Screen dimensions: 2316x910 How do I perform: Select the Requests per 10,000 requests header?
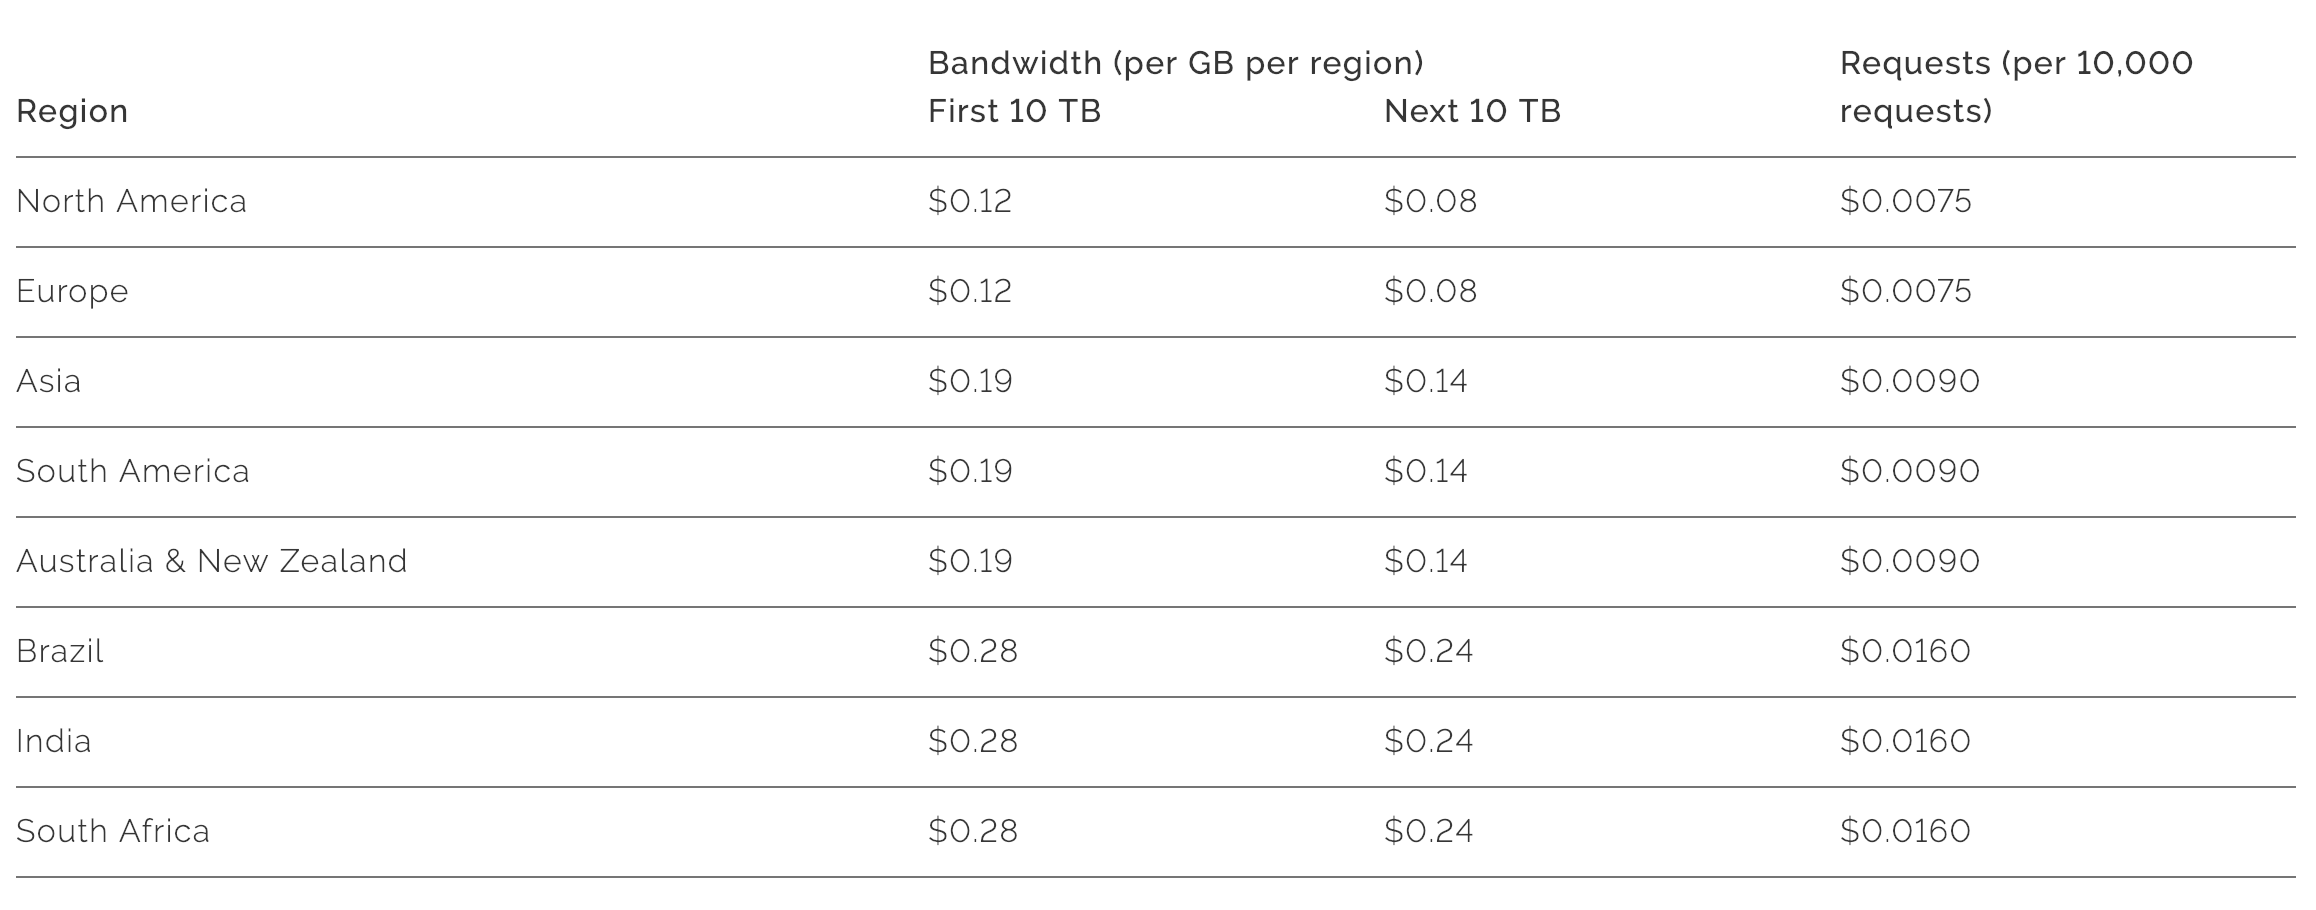coord(2016,87)
